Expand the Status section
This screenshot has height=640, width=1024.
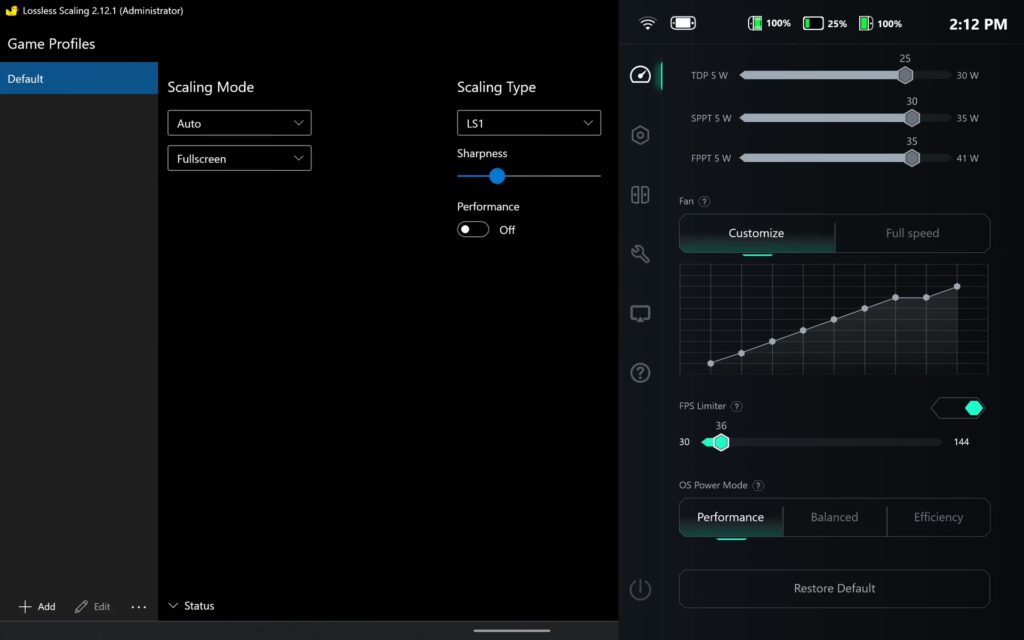click(x=191, y=606)
